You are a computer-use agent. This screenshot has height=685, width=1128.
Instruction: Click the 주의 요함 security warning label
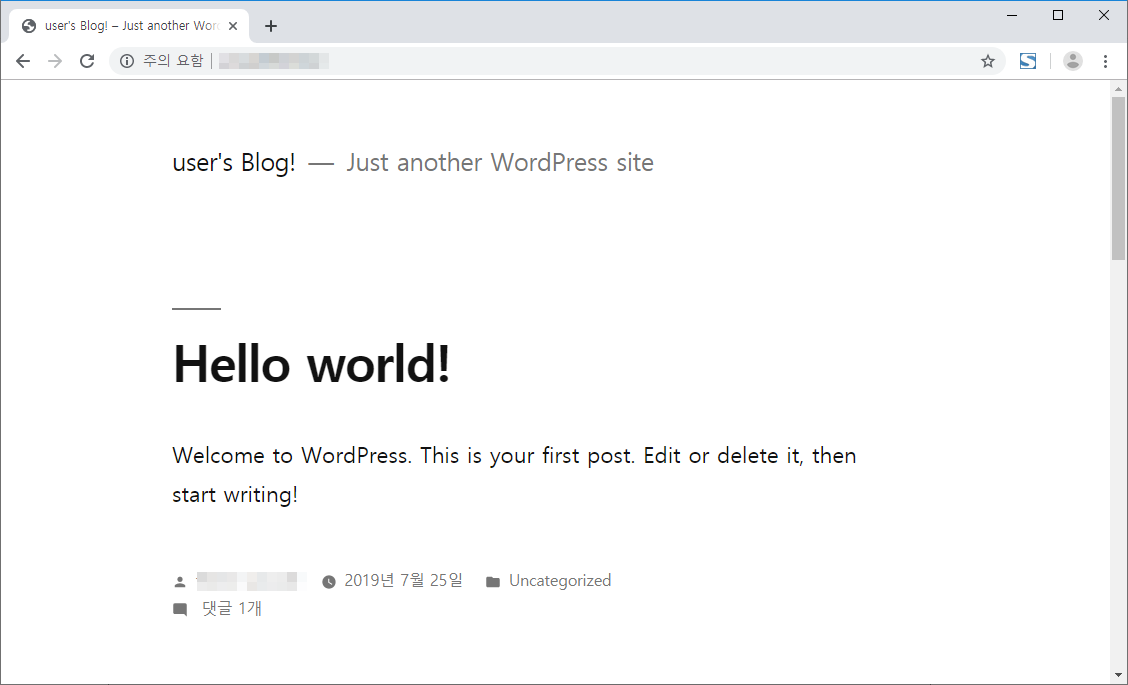pos(173,61)
